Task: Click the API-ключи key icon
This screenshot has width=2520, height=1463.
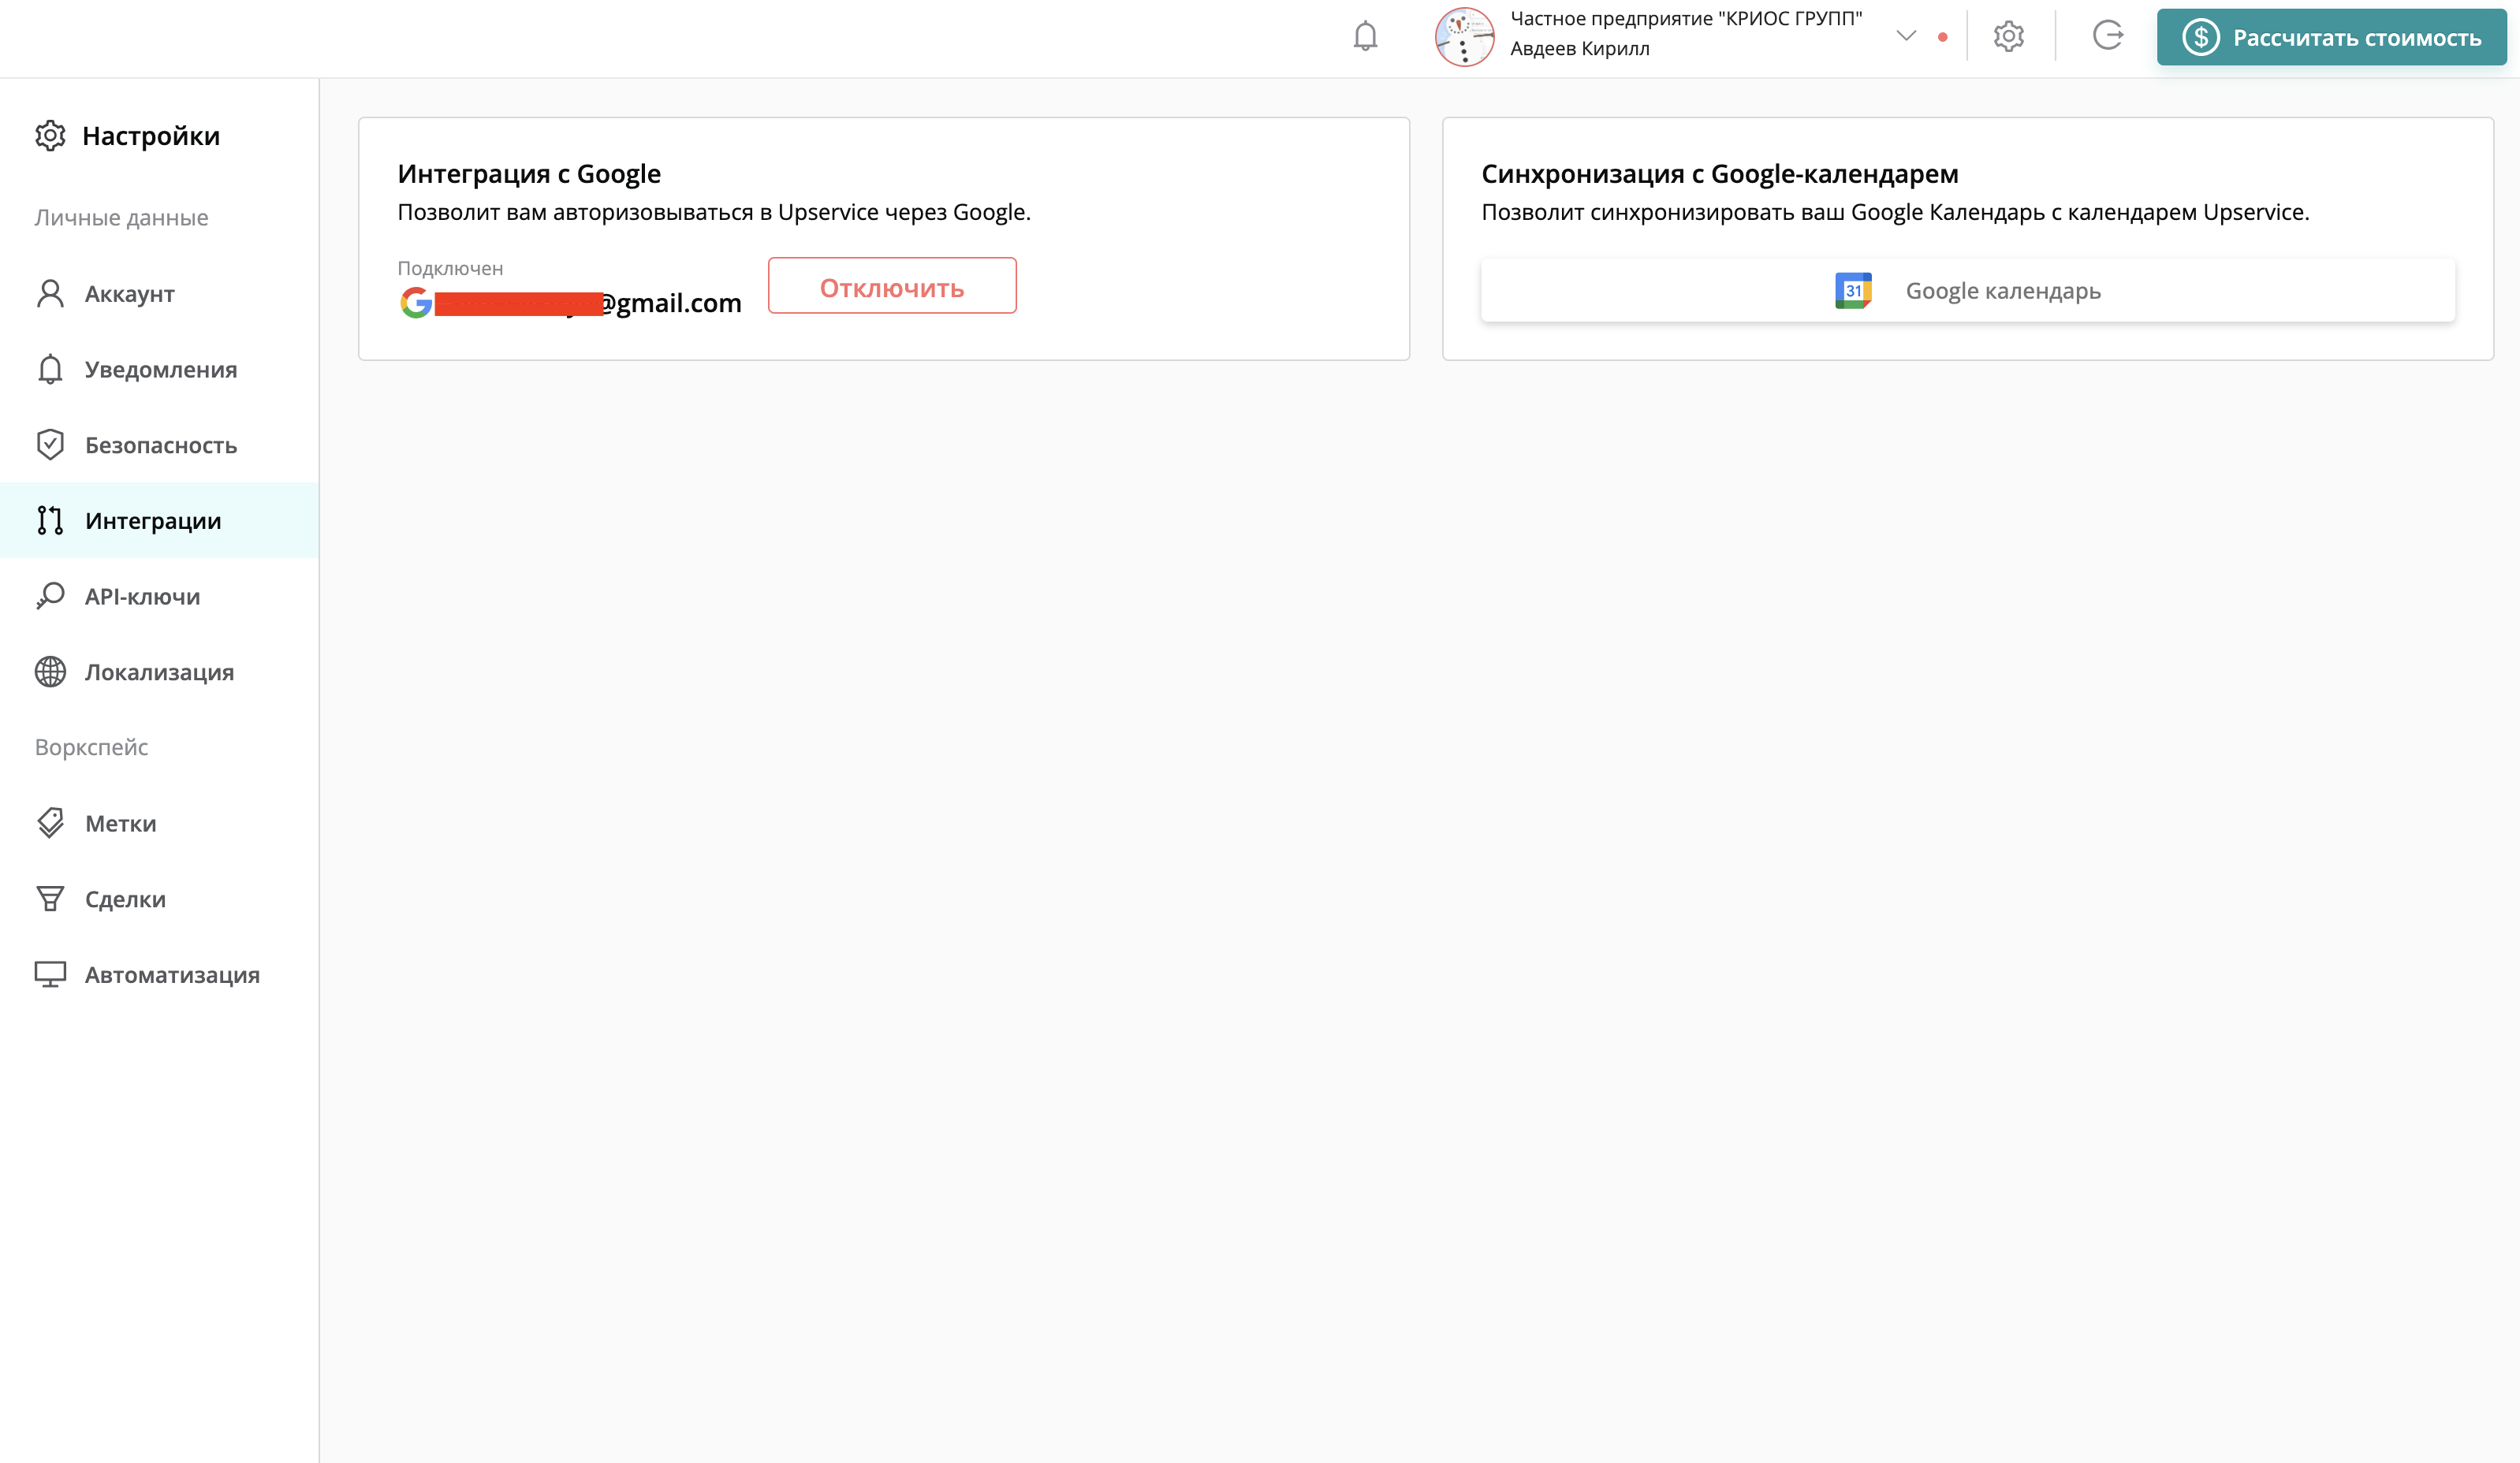Action: [x=50, y=596]
